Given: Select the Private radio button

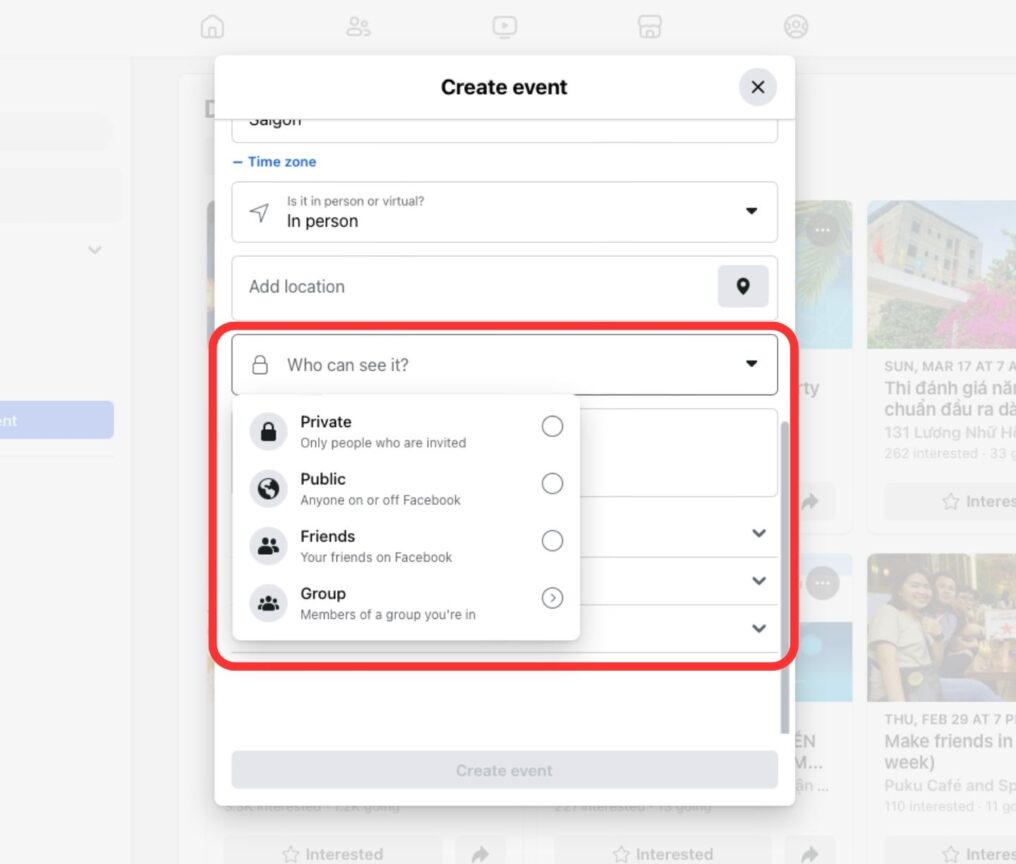Looking at the screenshot, I should [x=552, y=426].
